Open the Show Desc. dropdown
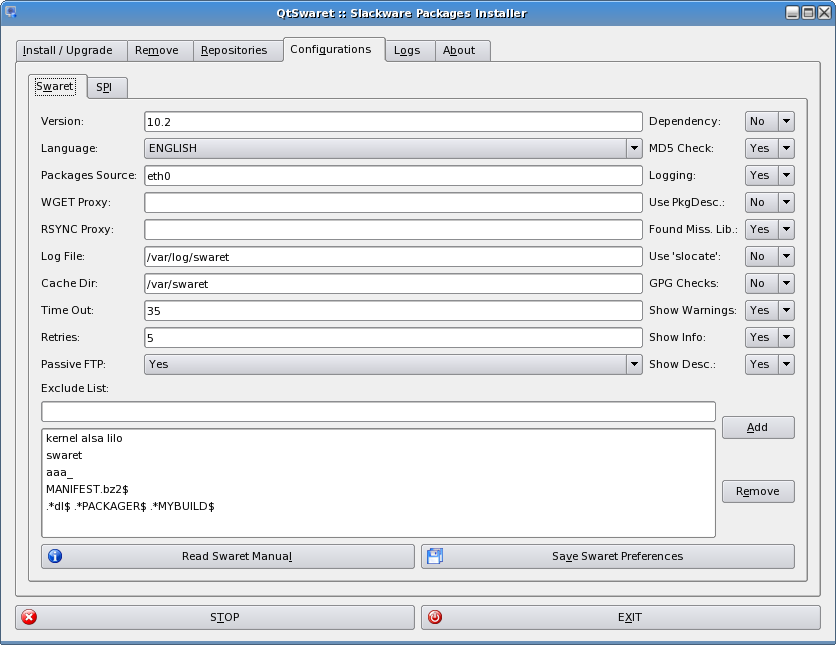Viewport: 836px width, 645px height. (x=769, y=364)
